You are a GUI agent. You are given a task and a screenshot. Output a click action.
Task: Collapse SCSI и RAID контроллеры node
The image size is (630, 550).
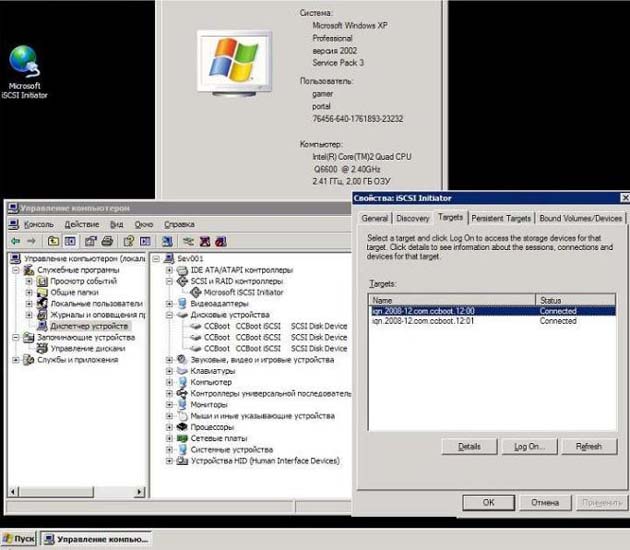tap(169, 281)
